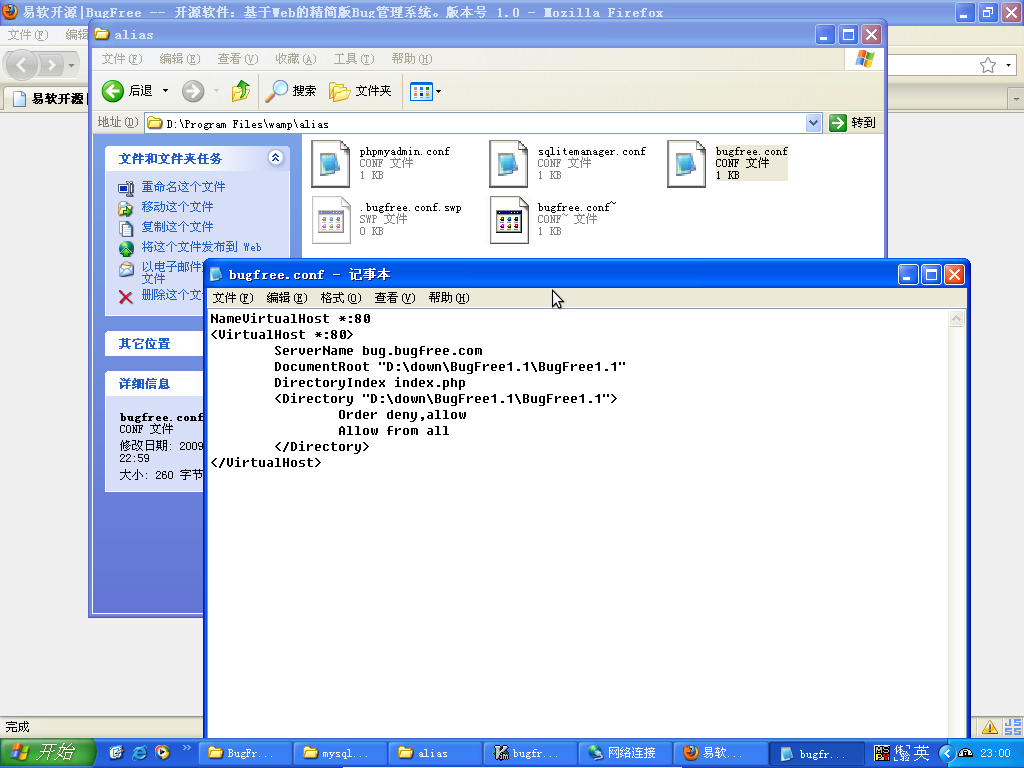Click the DocumentRoot line in Notepad

(x=450, y=367)
